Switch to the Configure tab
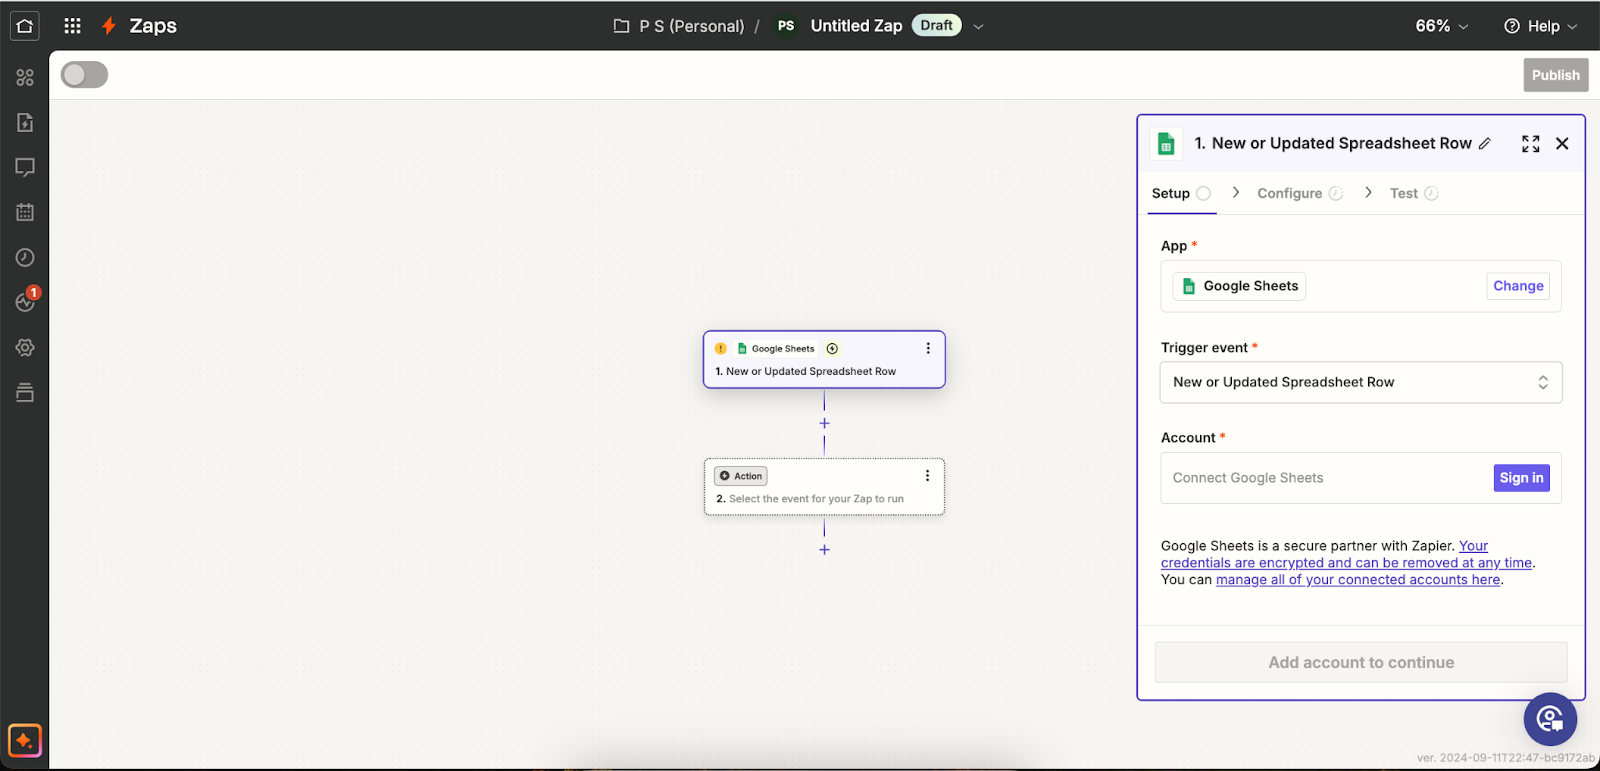This screenshot has width=1600, height=771. click(1299, 193)
